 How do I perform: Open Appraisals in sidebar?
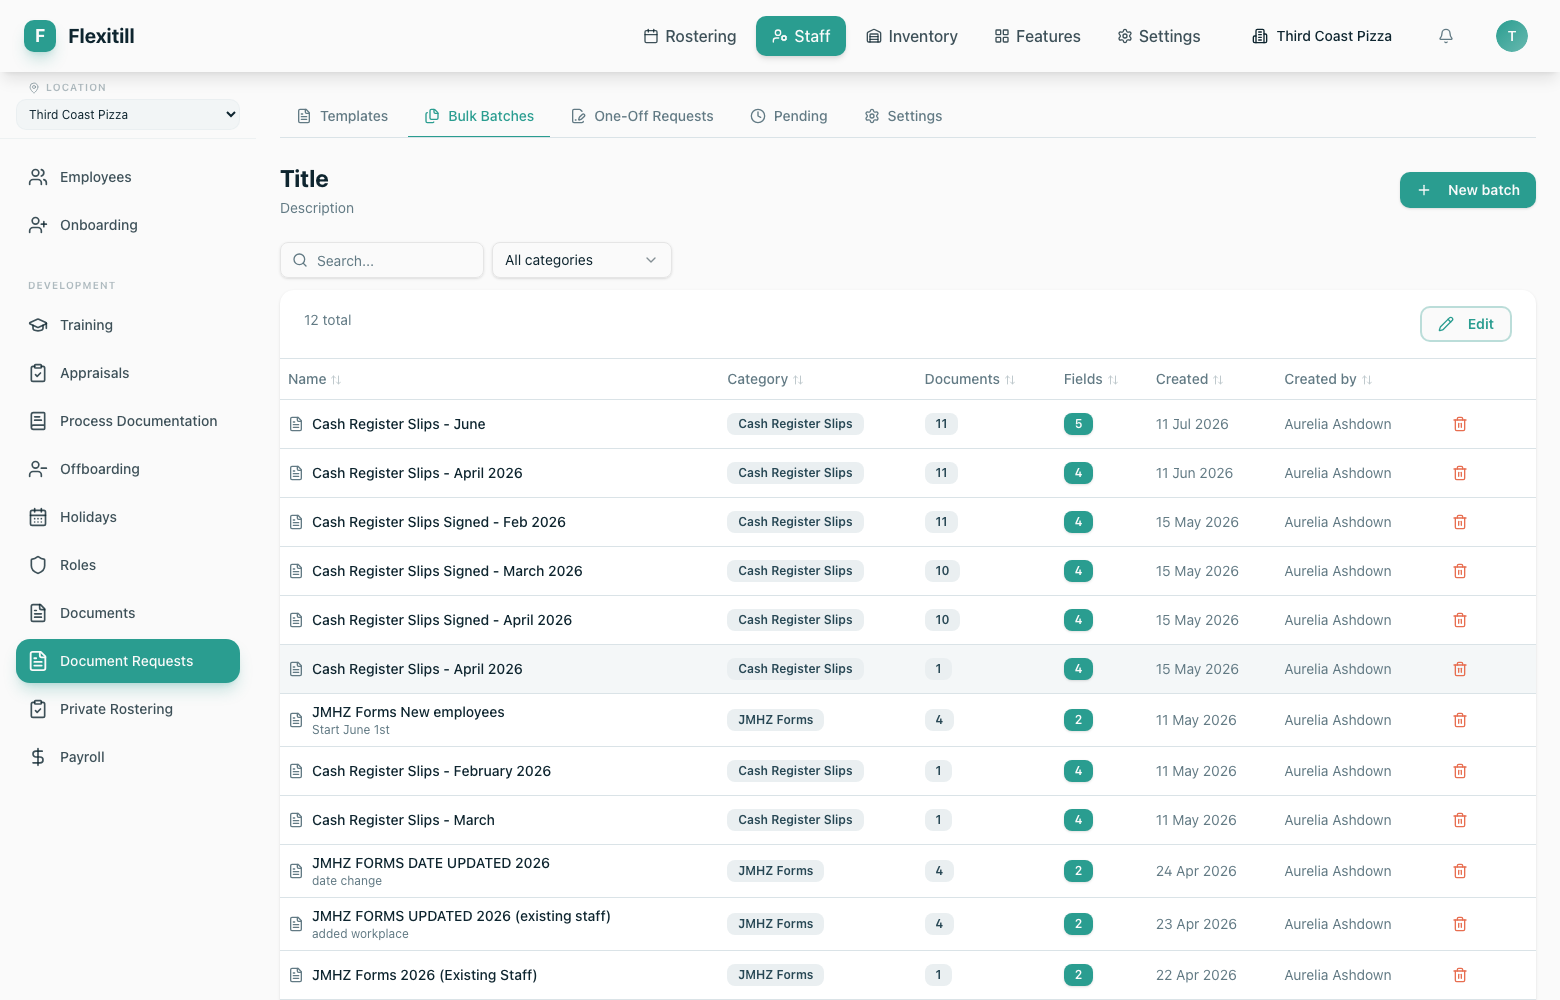(x=128, y=373)
